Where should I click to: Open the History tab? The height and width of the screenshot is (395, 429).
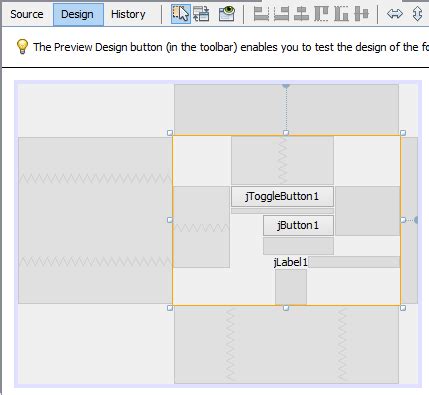tap(128, 14)
